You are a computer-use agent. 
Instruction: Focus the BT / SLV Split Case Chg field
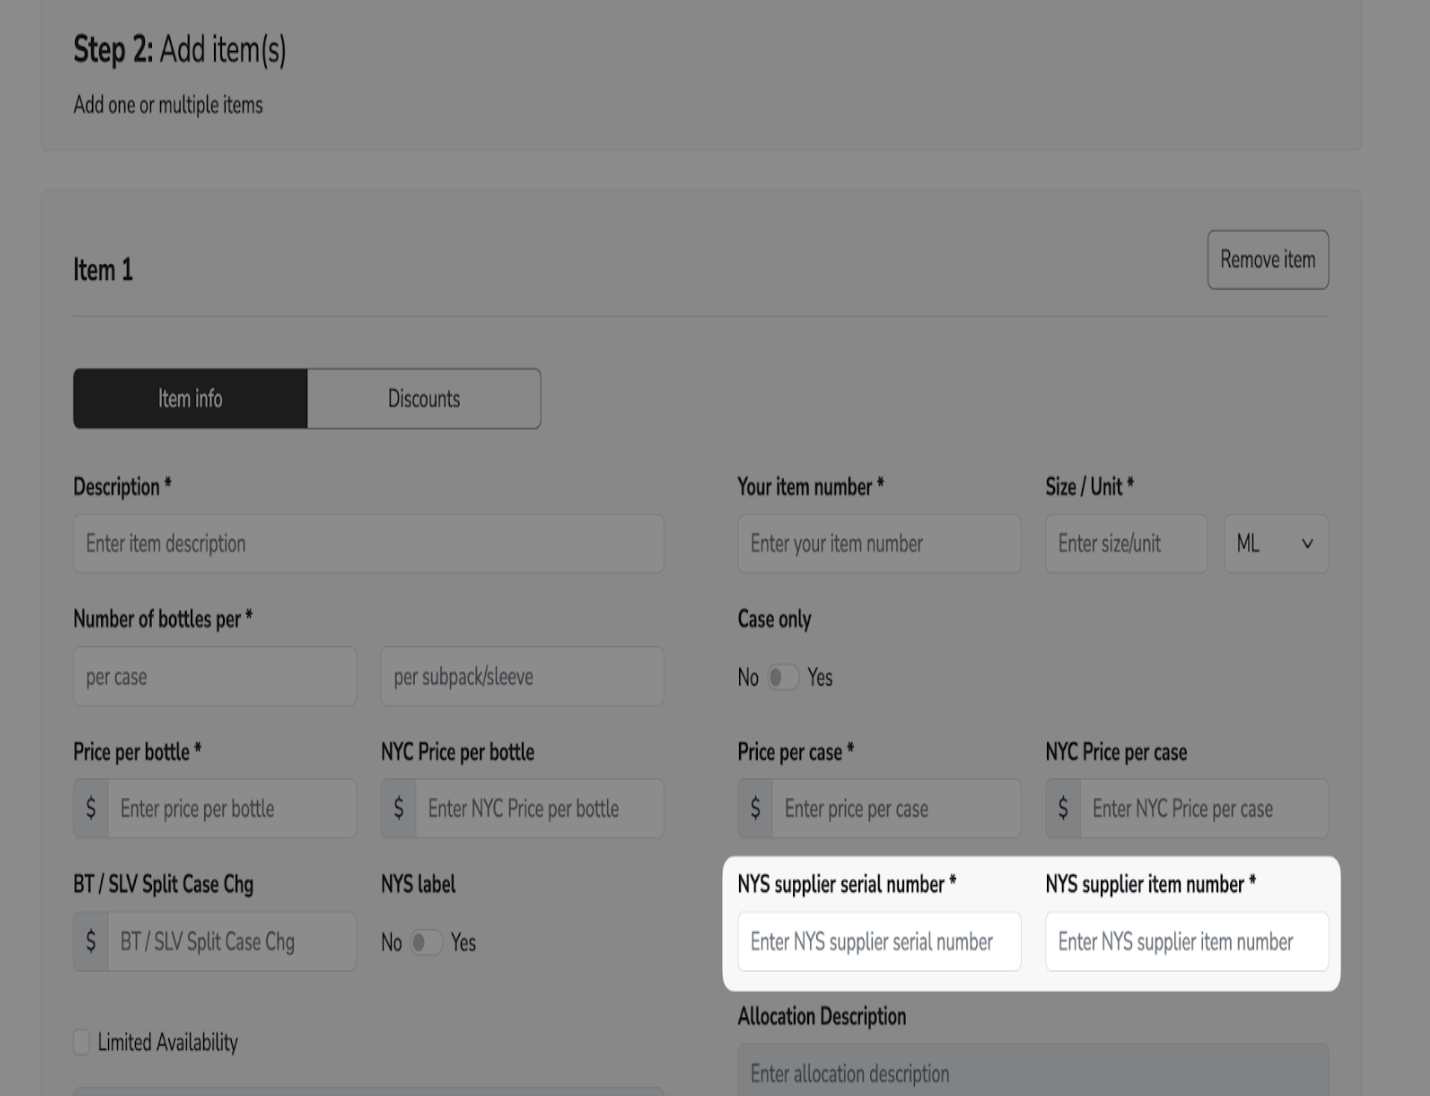[232, 941]
